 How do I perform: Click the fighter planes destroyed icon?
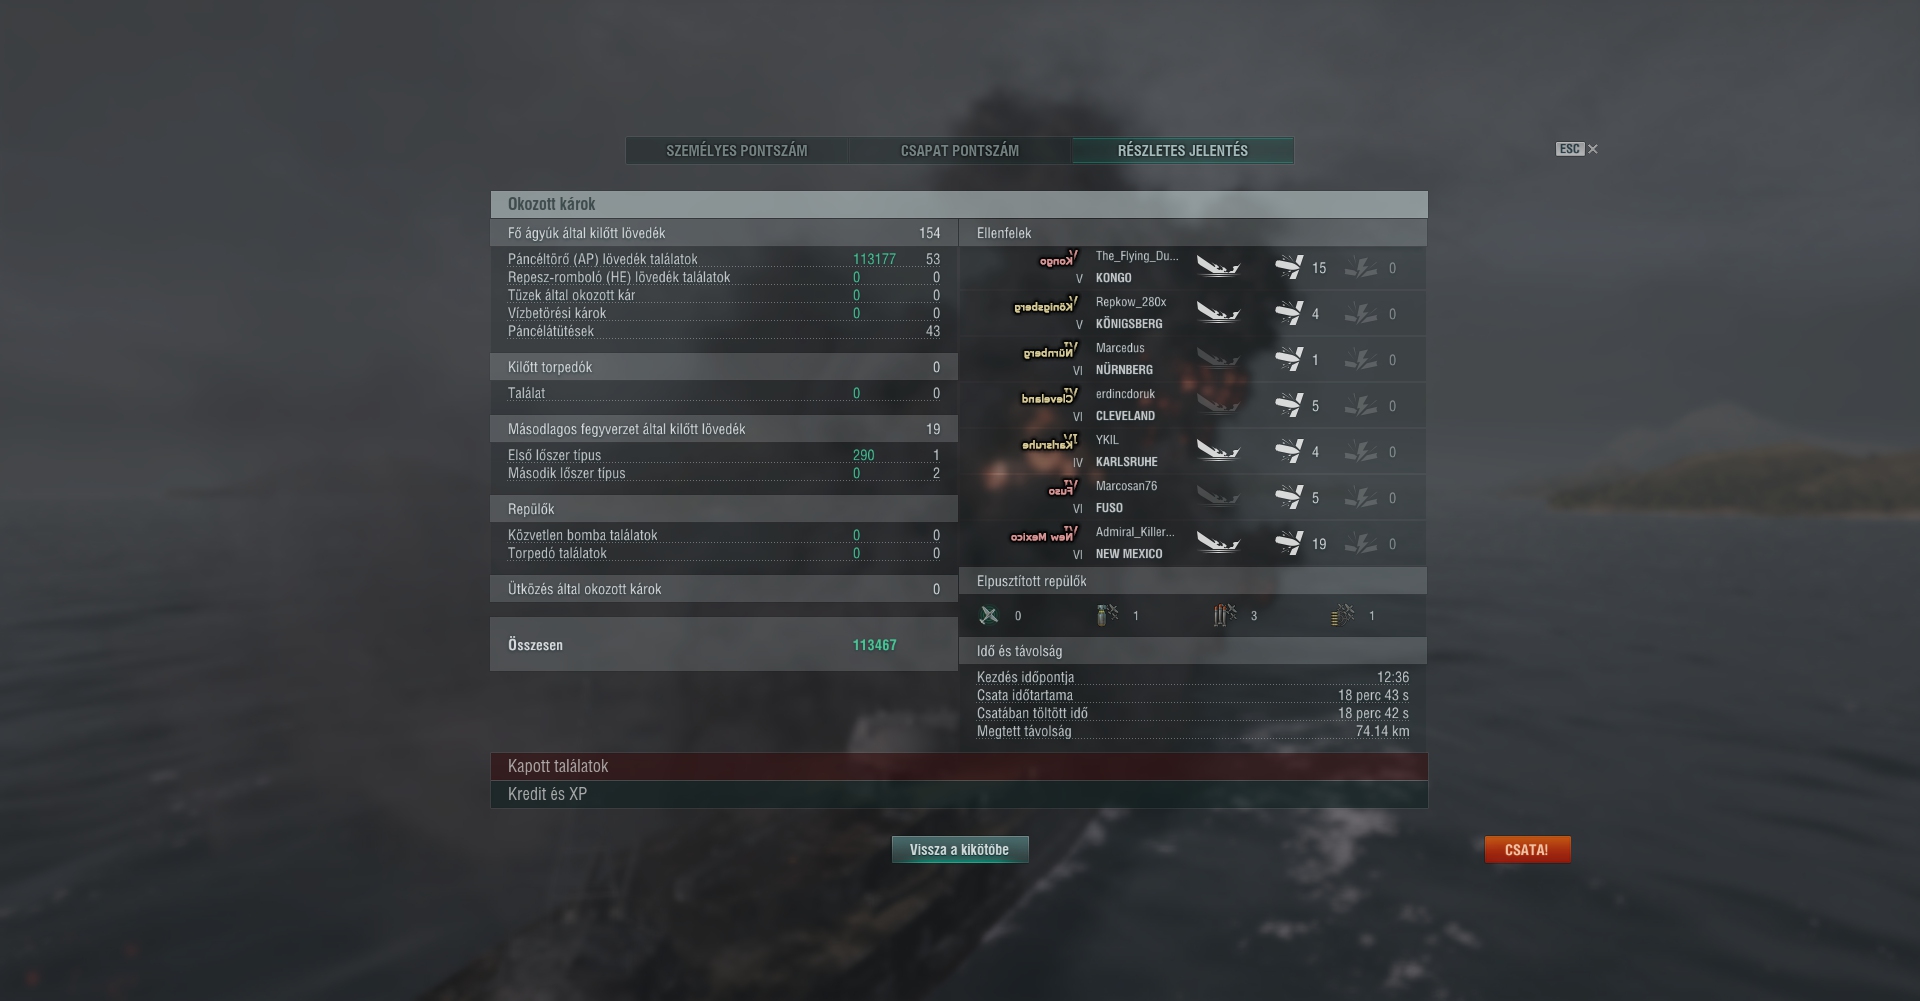[989, 615]
